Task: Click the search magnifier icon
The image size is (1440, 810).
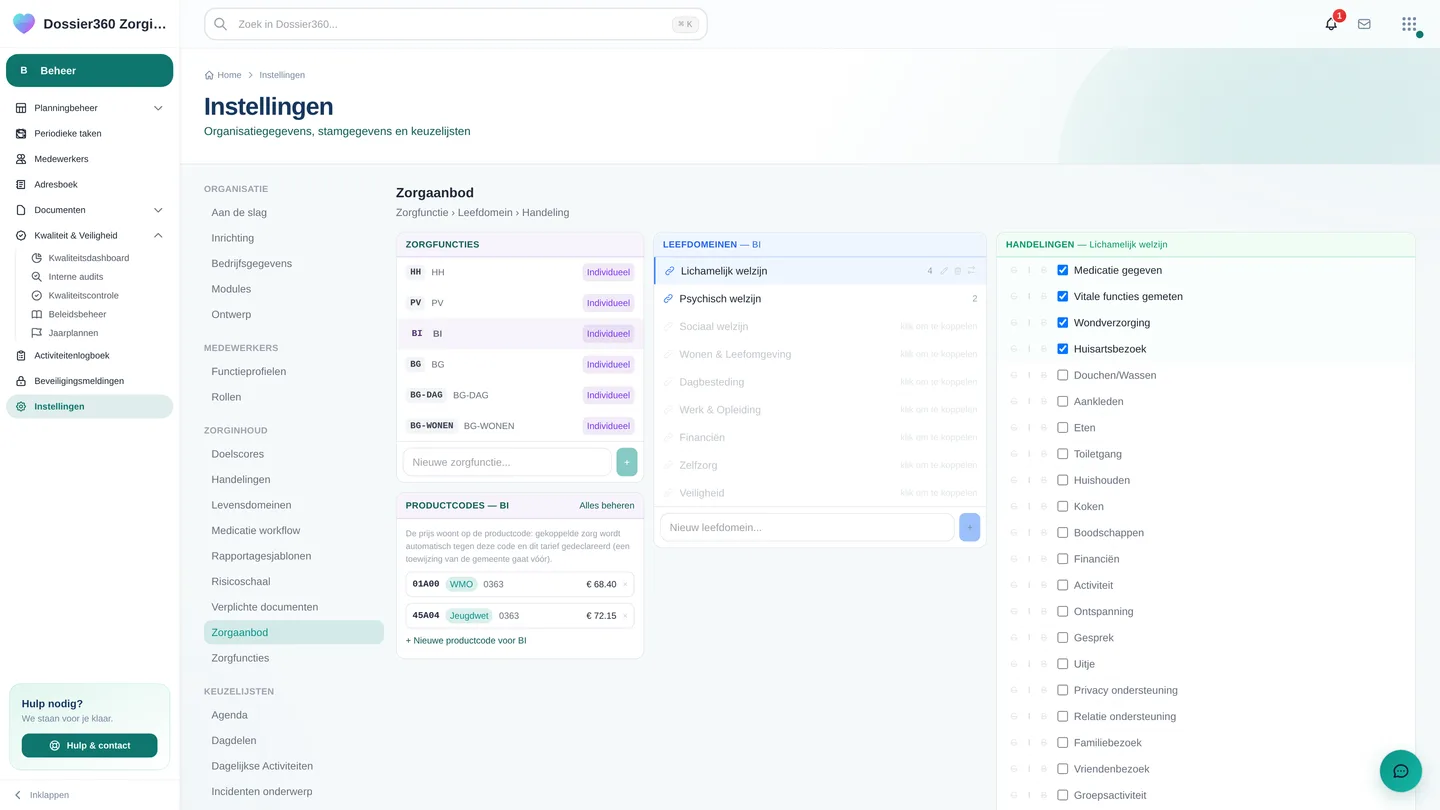Action: coord(220,24)
